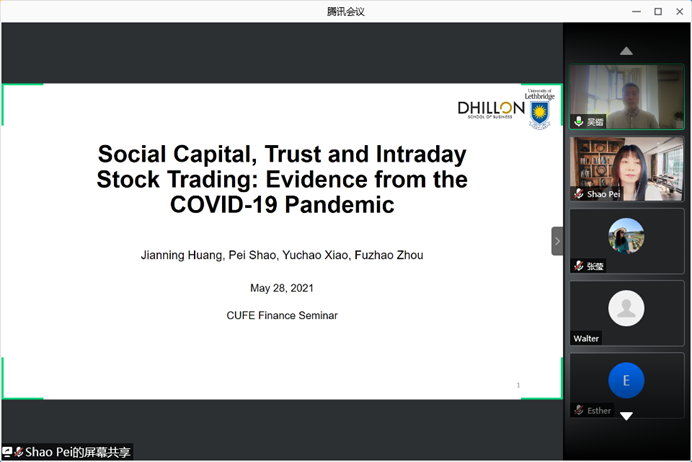
Task: Select Shao Pei's video thumbnail
Action: 627,168
